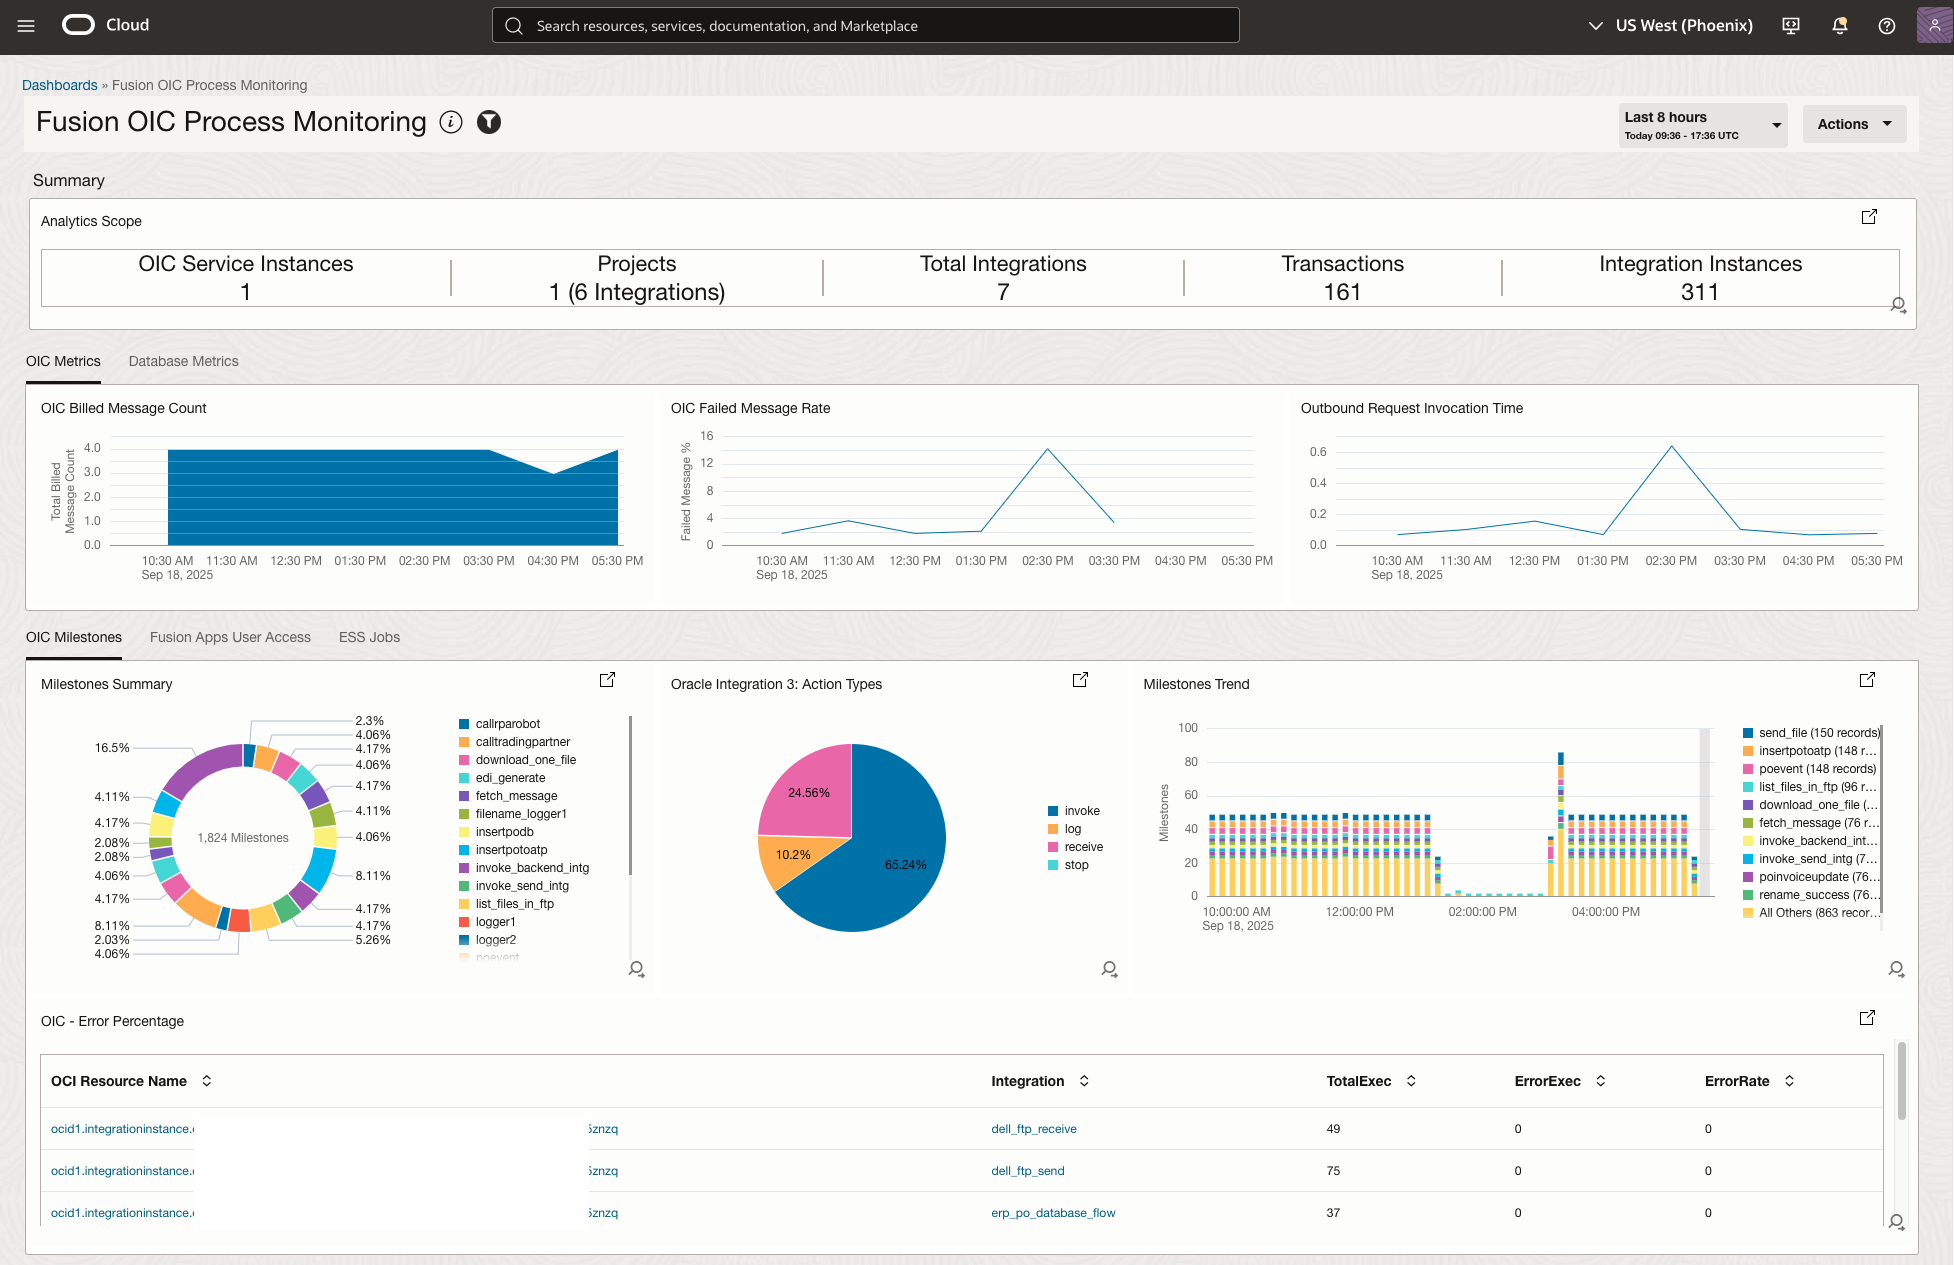Screen dimensions: 1954x1265
Task: Click the notification bell icon
Action: click(1838, 25)
